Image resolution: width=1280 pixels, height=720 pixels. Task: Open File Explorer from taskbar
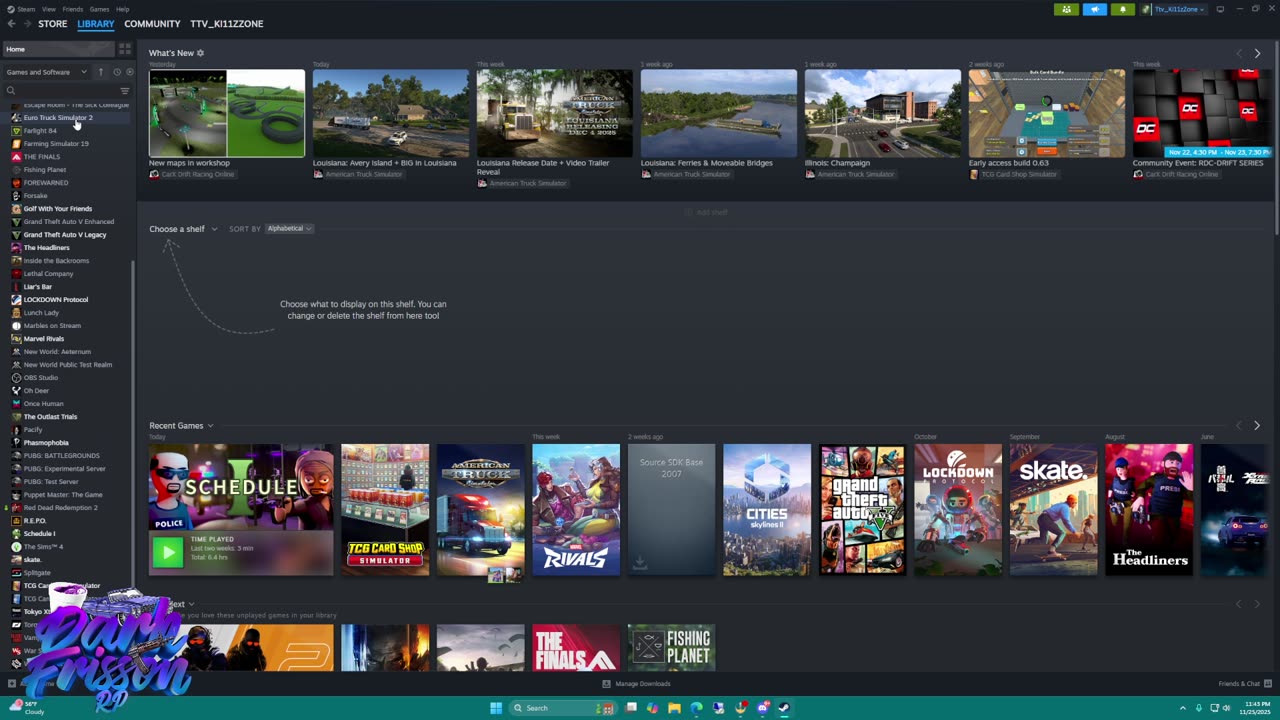(x=674, y=708)
